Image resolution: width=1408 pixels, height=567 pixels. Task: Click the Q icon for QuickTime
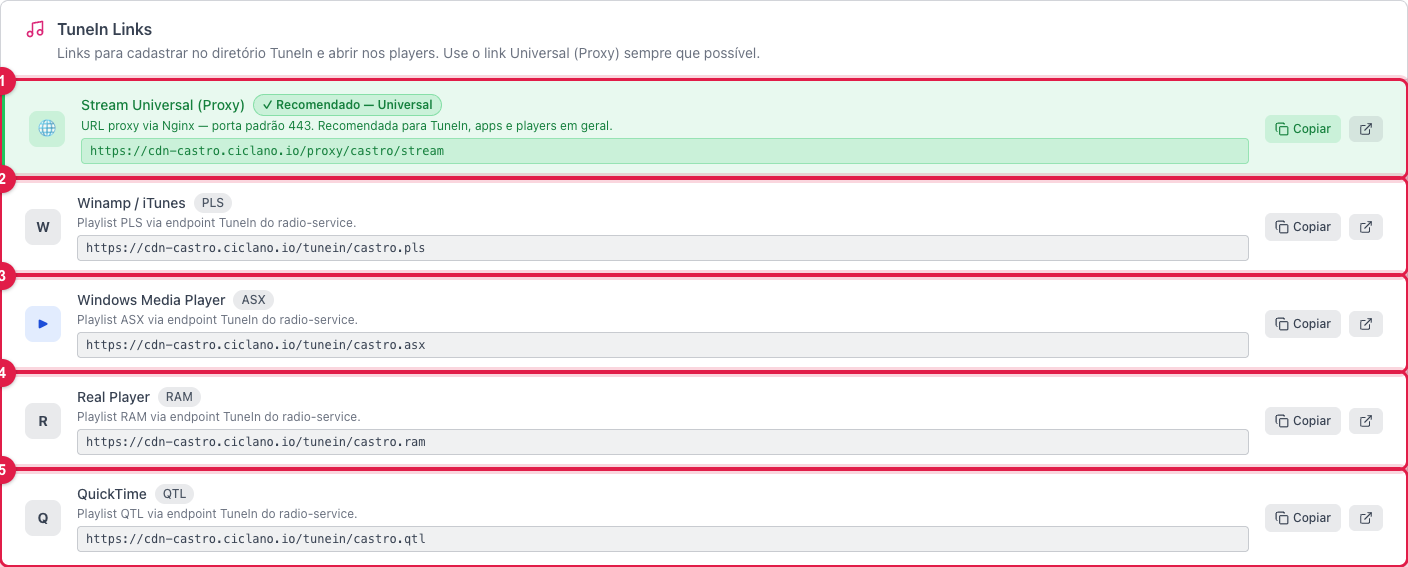click(43, 518)
